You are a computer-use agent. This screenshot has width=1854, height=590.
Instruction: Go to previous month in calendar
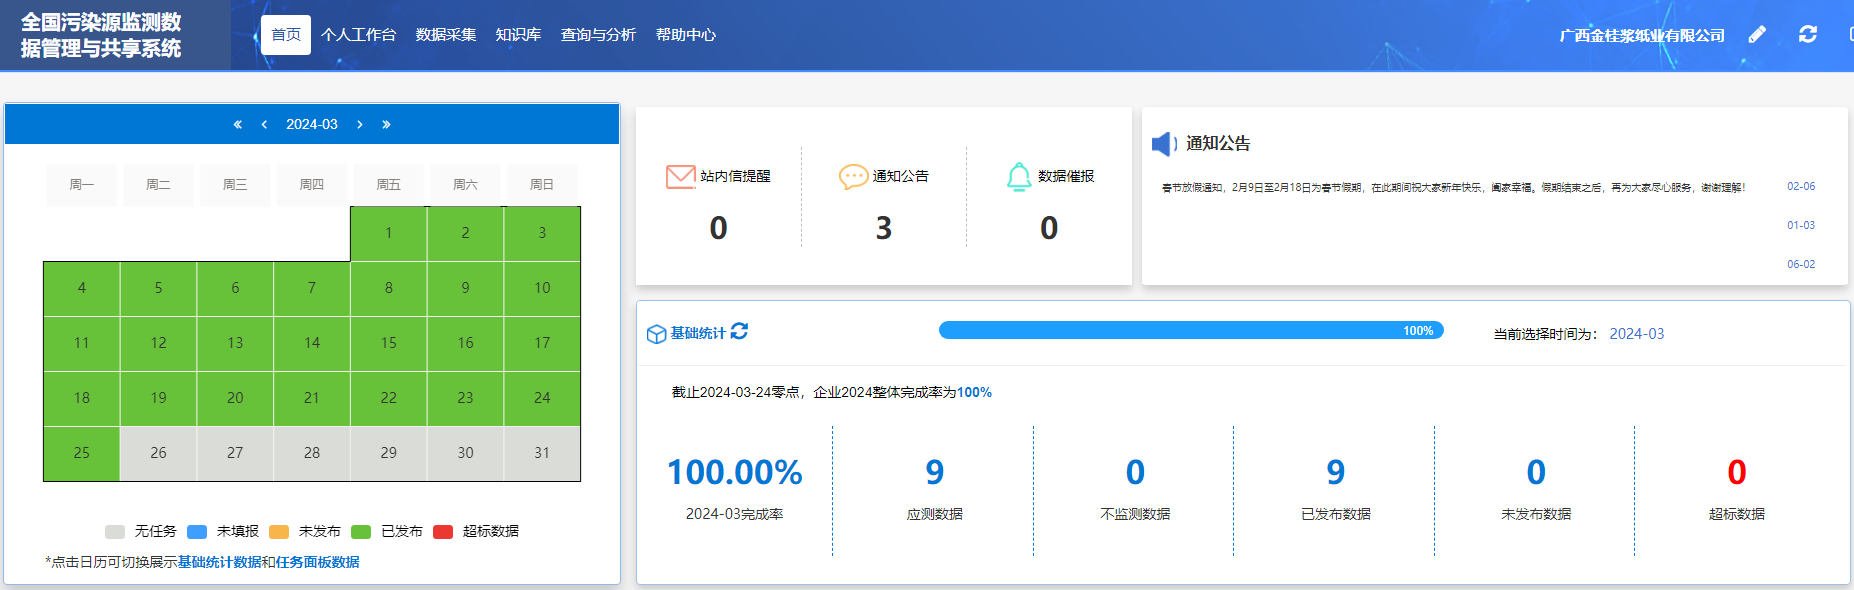click(264, 125)
